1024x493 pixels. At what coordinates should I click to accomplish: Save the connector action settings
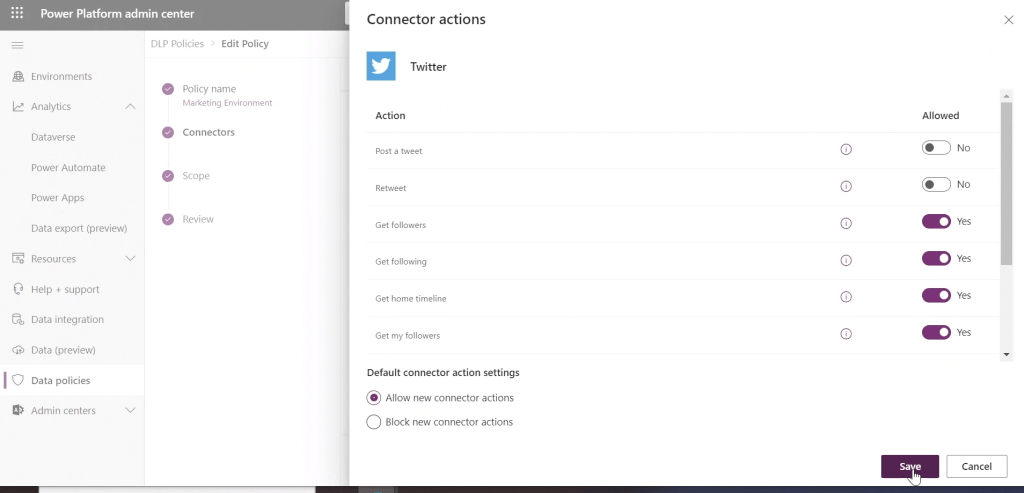click(x=909, y=467)
